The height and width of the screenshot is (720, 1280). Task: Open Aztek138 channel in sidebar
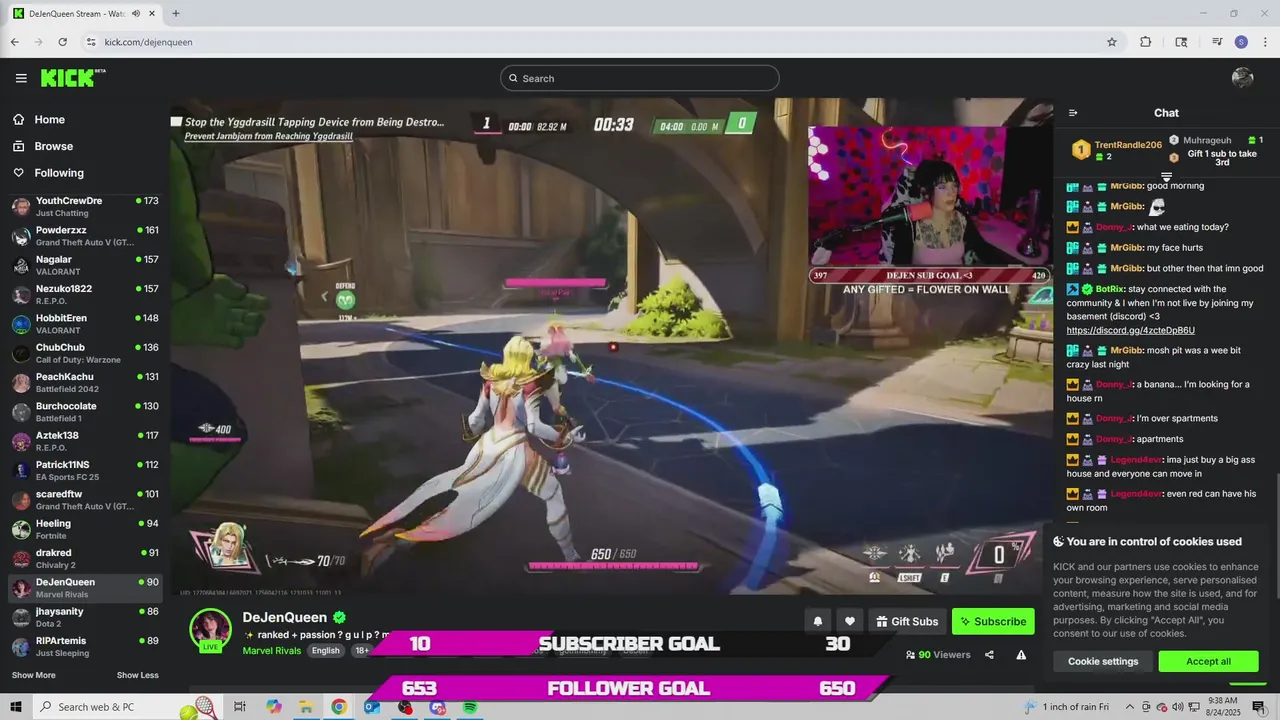coord(85,441)
